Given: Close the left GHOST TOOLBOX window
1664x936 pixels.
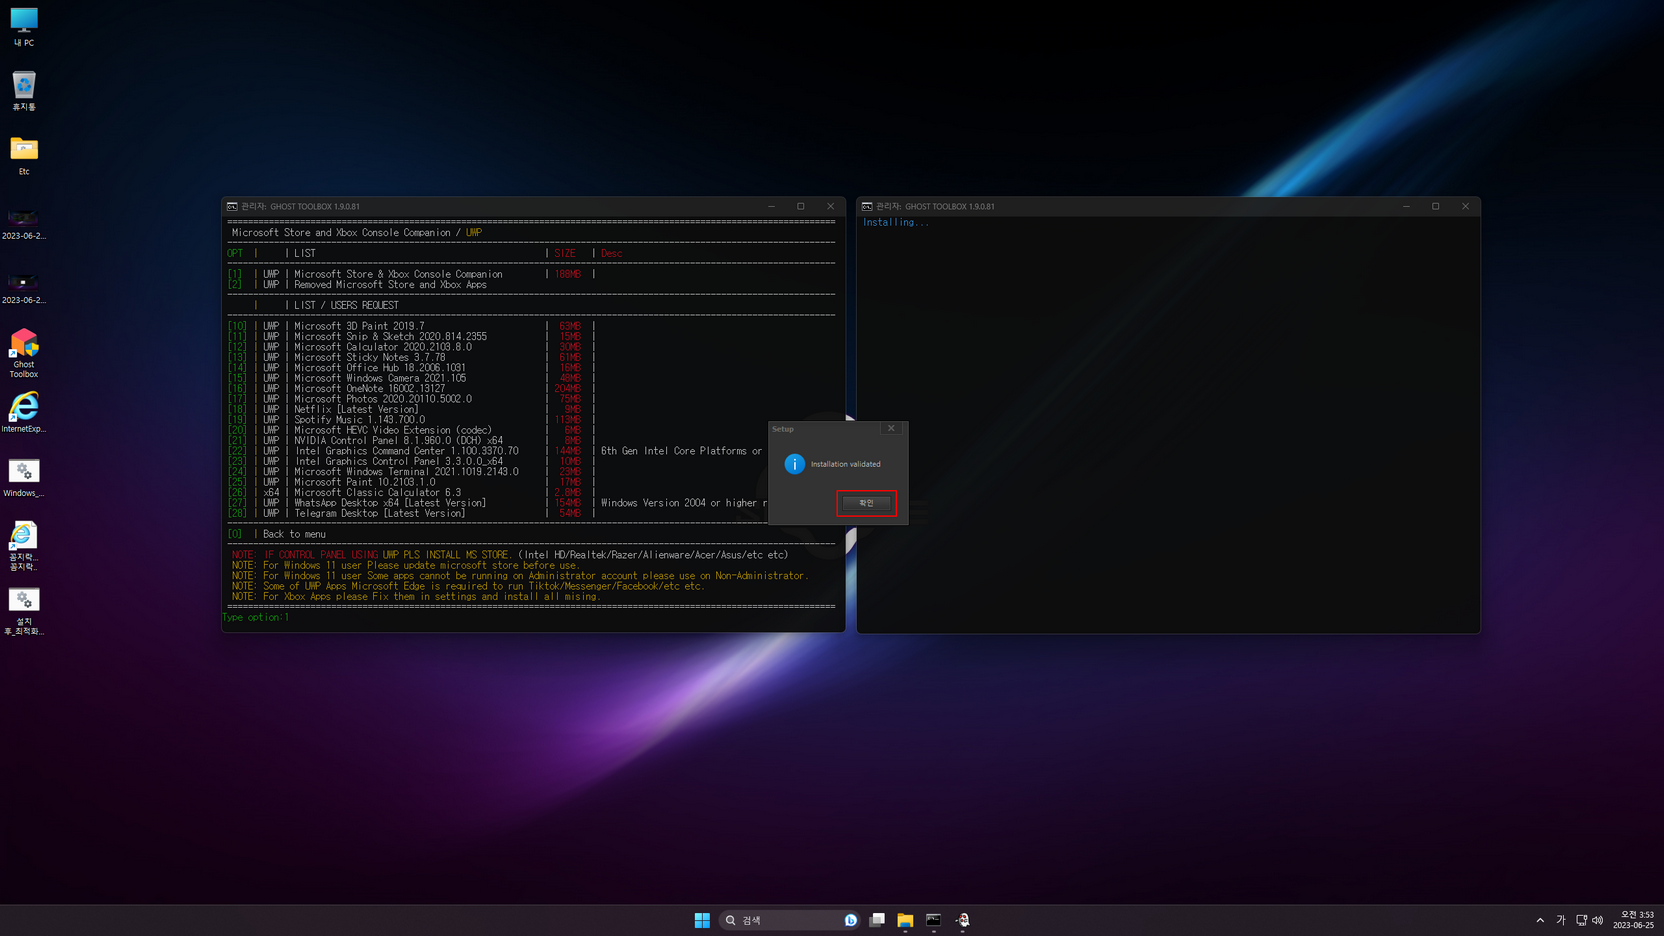Looking at the screenshot, I should [x=830, y=206].
